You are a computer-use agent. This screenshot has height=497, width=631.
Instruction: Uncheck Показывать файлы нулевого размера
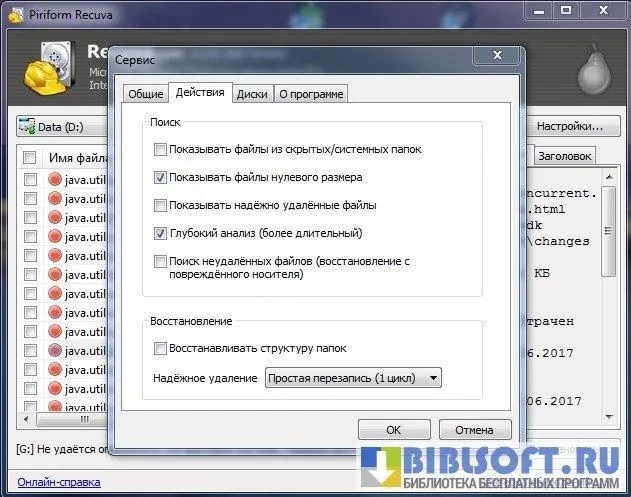tap(161, 177)
